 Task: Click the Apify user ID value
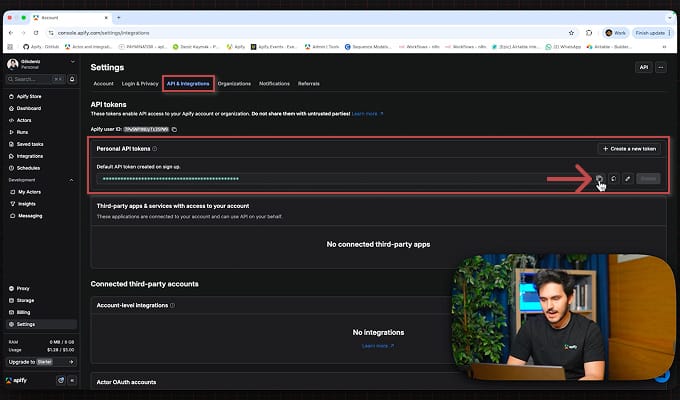(x=146, y=129)
